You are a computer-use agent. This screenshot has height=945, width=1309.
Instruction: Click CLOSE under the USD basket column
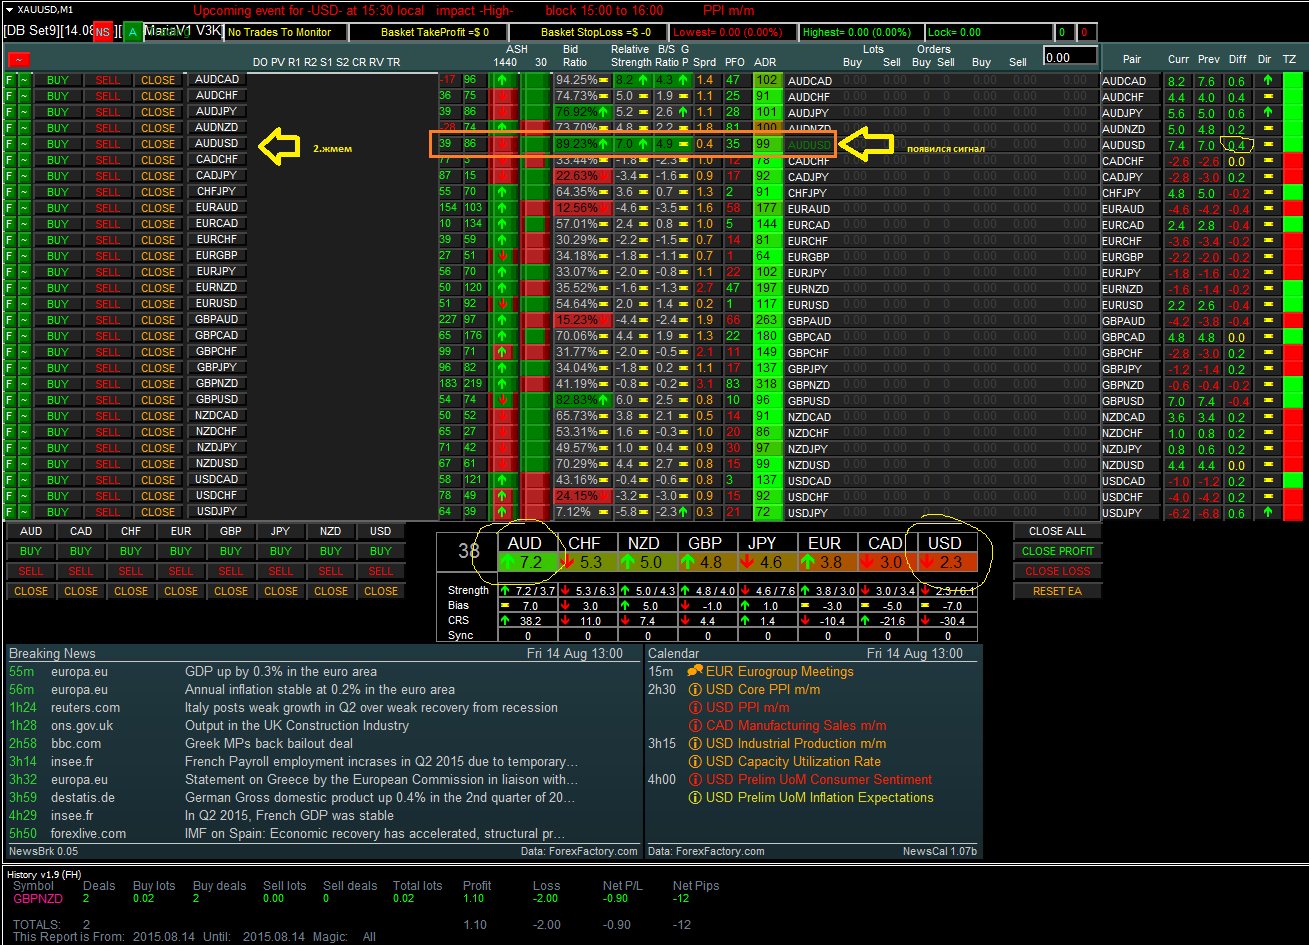[381, 591]
